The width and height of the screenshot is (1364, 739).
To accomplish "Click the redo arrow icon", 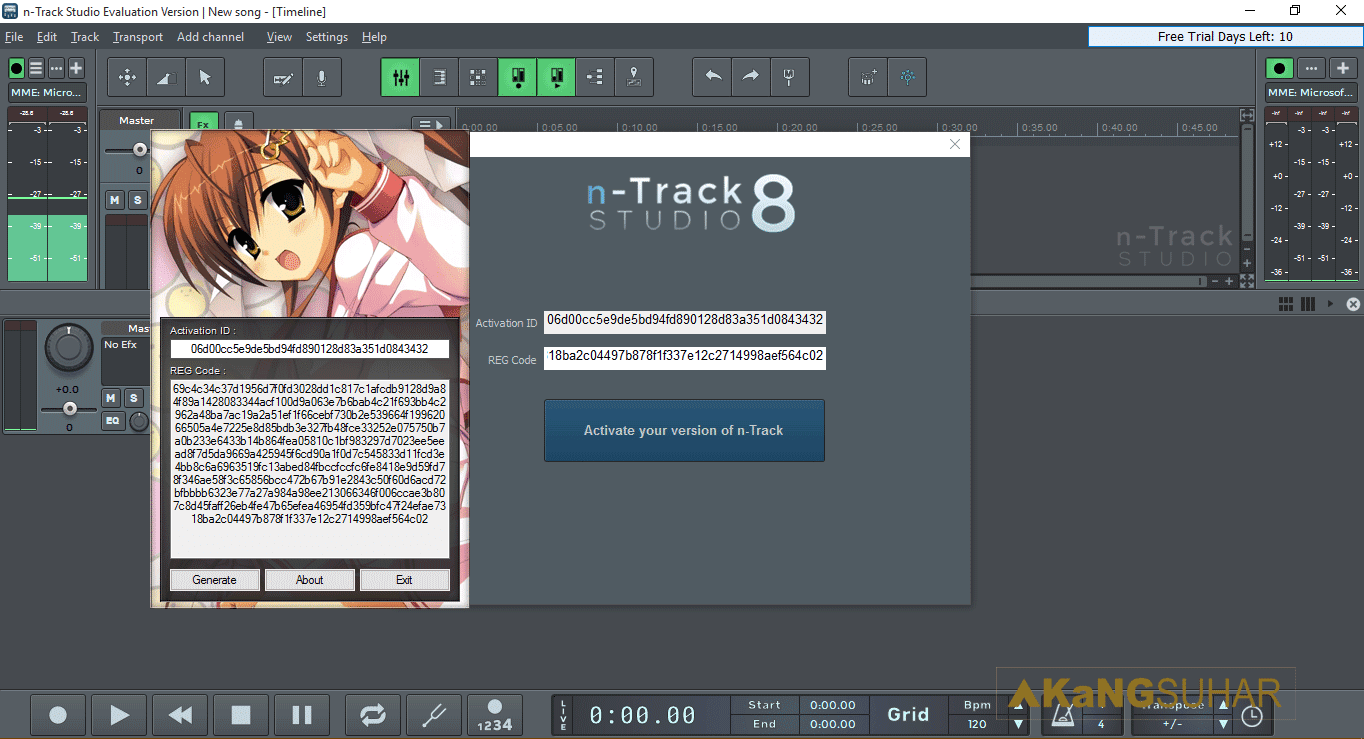I will coord(751,77).
